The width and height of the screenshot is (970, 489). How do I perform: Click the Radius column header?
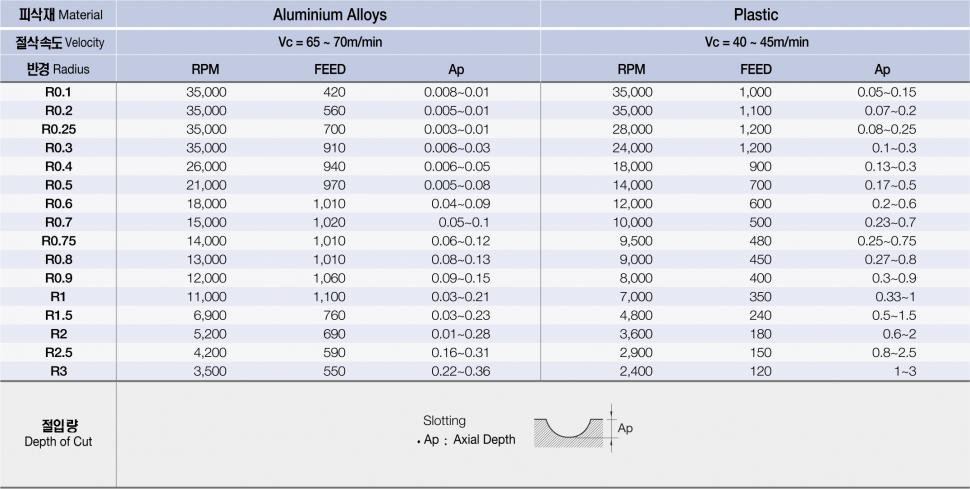[x=58, y=69]
